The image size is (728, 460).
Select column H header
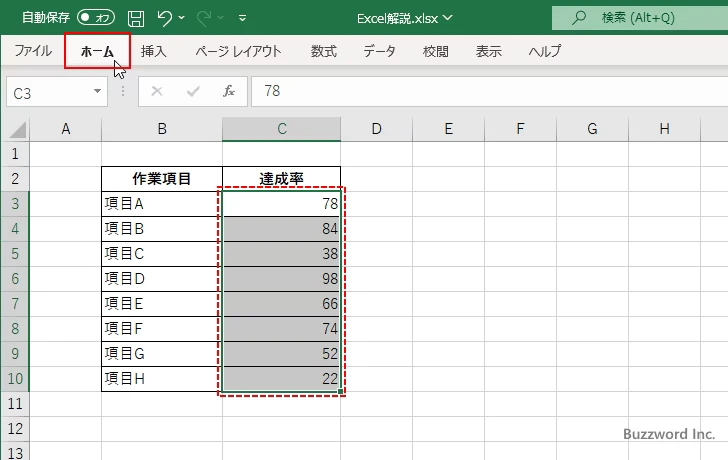(664, 129)
